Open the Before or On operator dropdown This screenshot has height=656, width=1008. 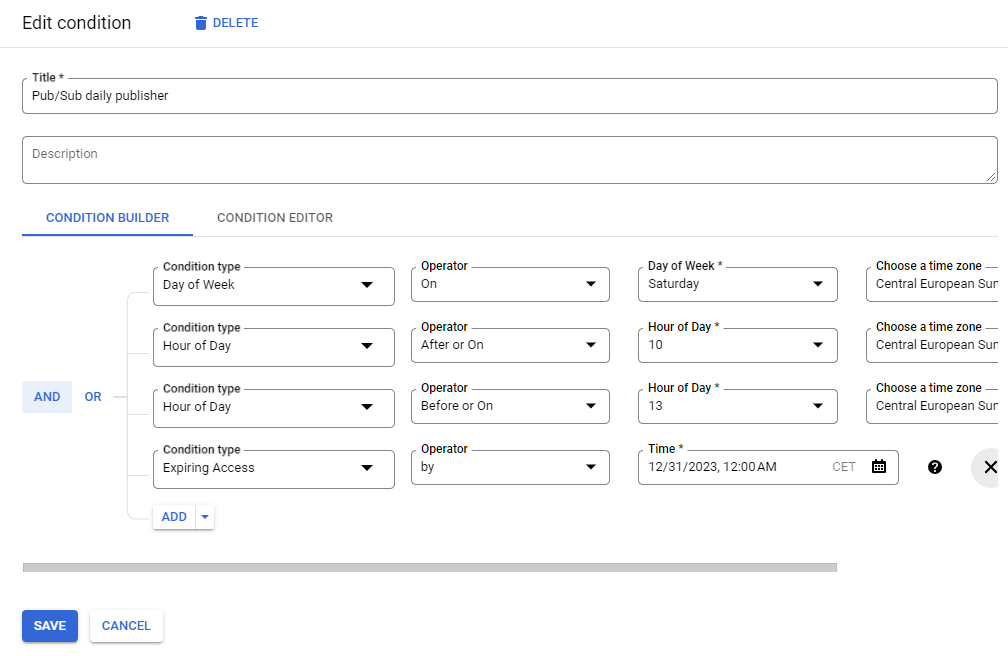pyautogui.click(x=510, y=406)
